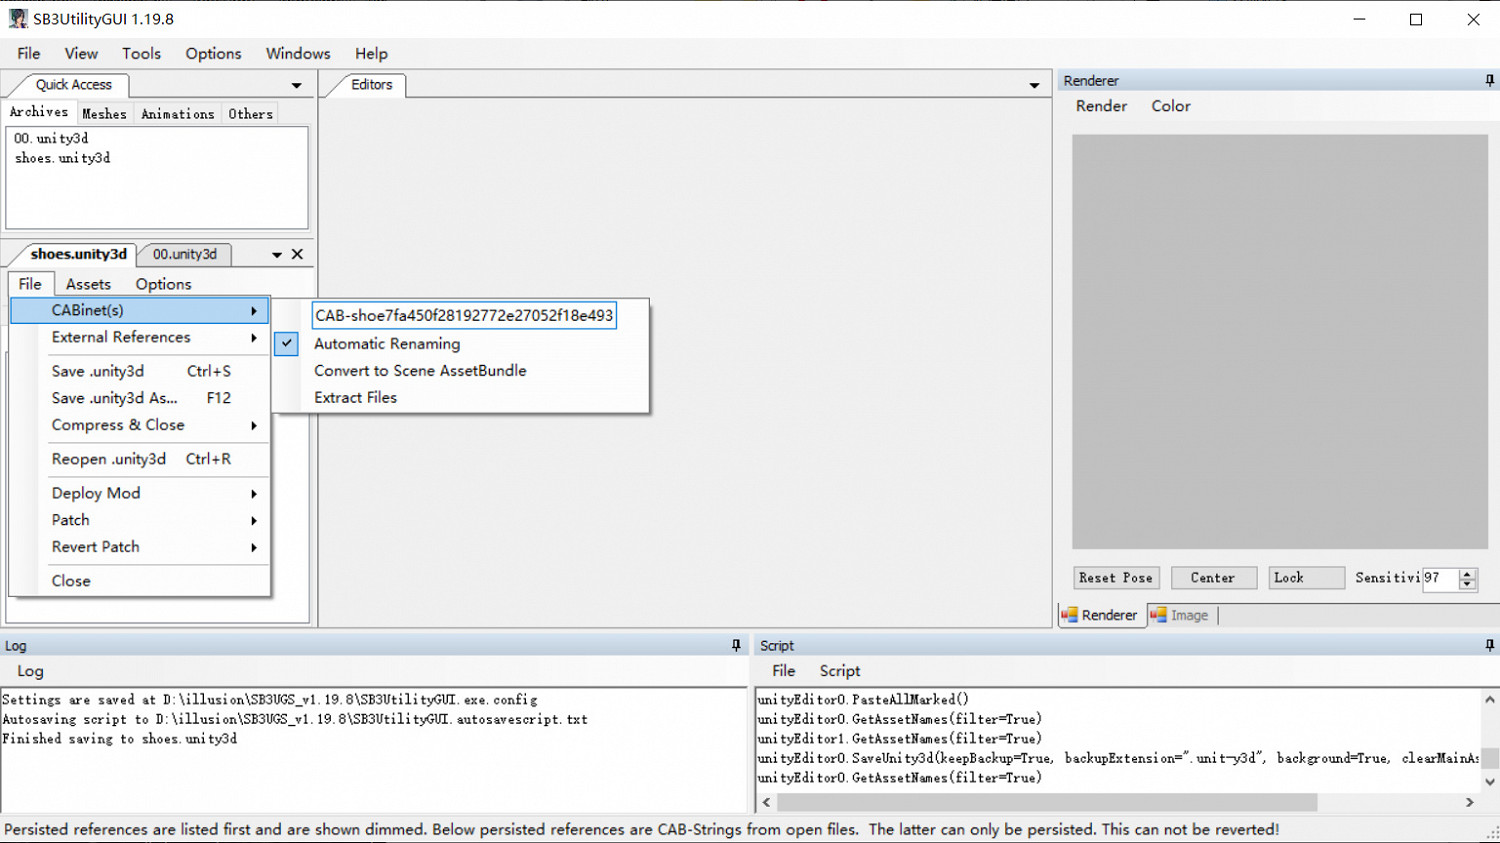Switch to the Image tab

pyautogui.click(x=1180, y=615)
